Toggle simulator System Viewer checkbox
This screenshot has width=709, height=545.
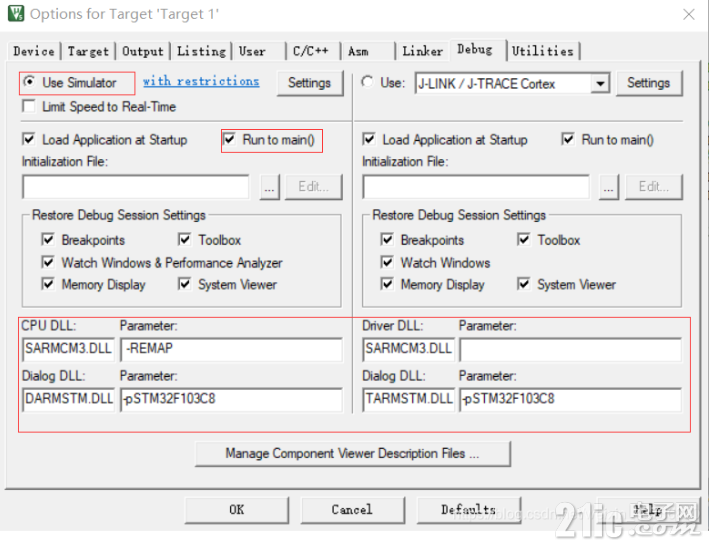184,284
